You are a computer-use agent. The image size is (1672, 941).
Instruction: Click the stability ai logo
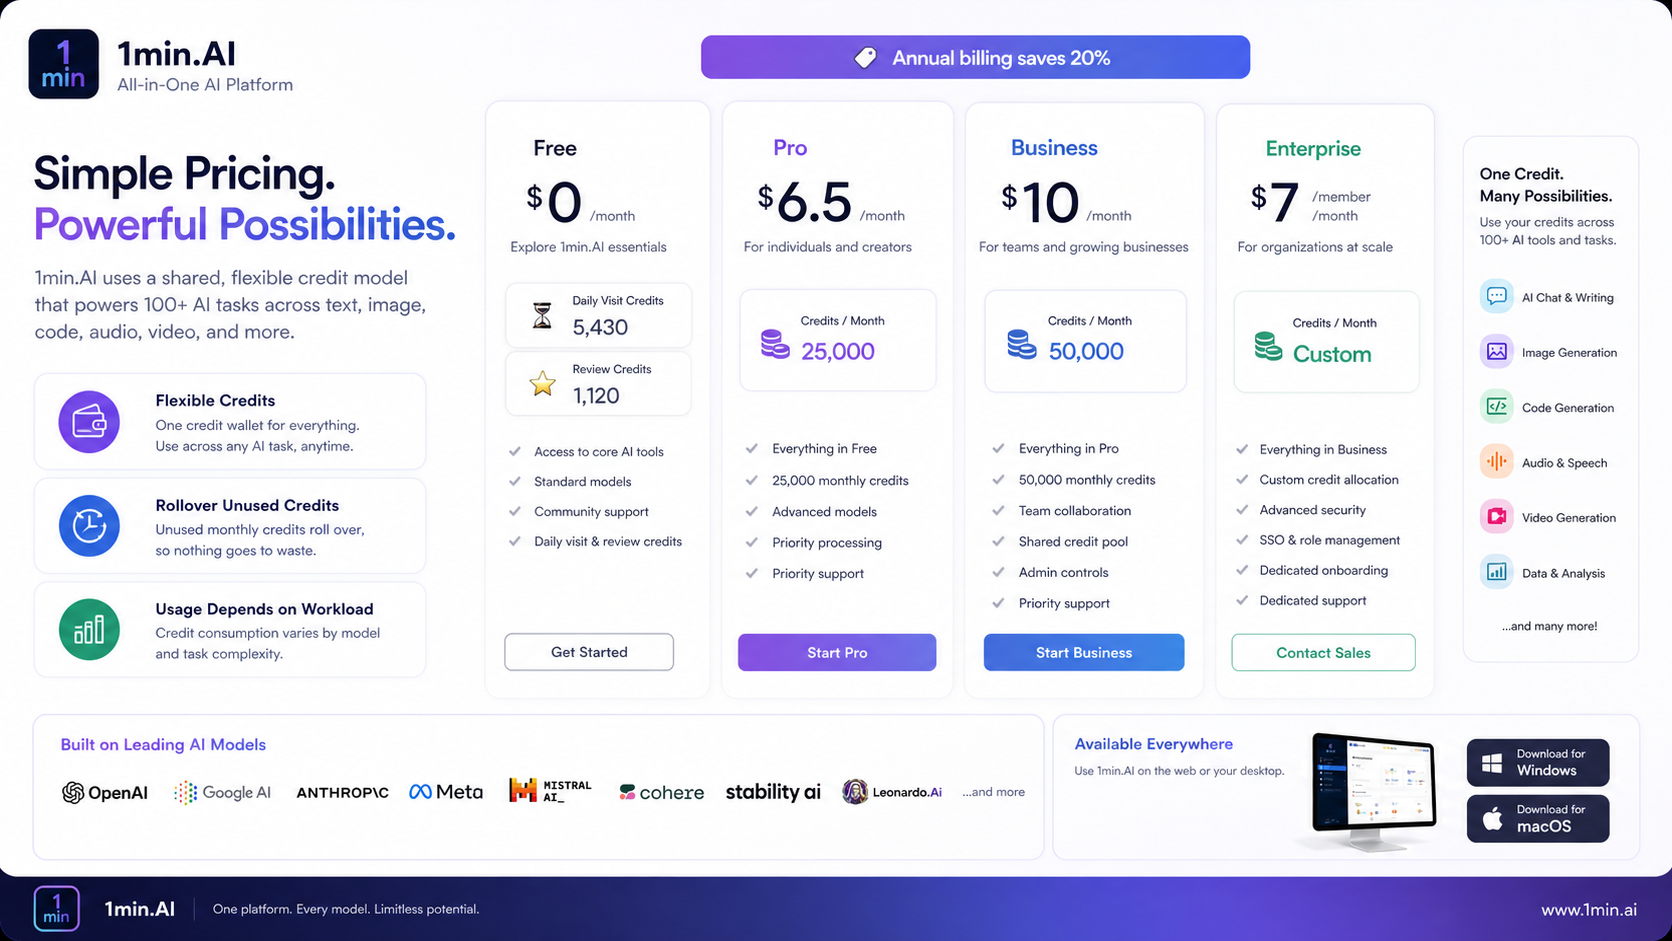coord(773,792)
